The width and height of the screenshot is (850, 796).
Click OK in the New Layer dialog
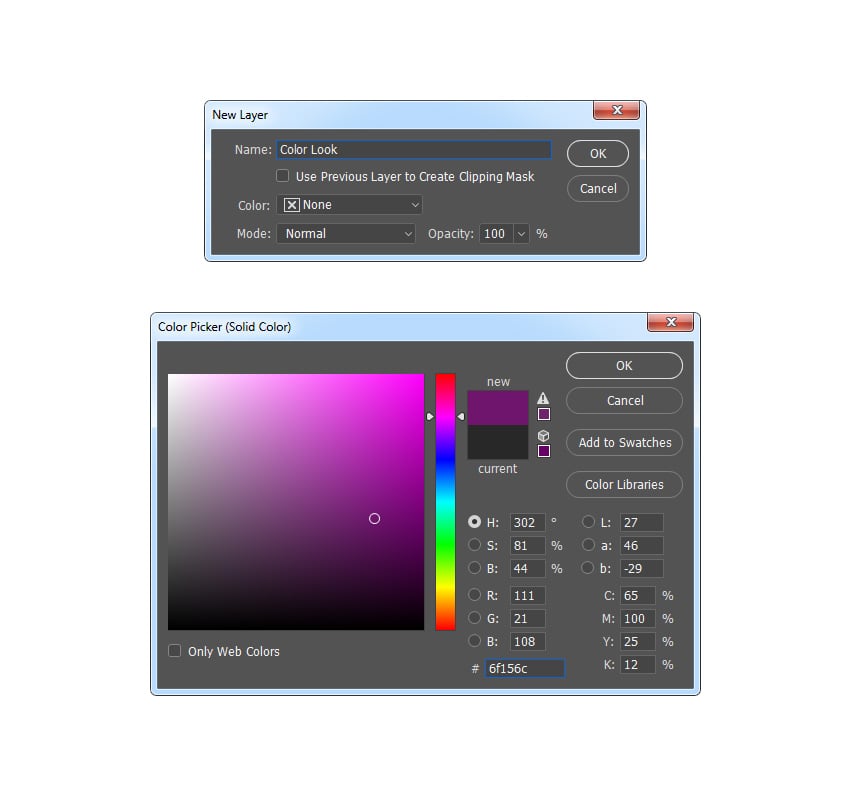(x=597, y=153)
